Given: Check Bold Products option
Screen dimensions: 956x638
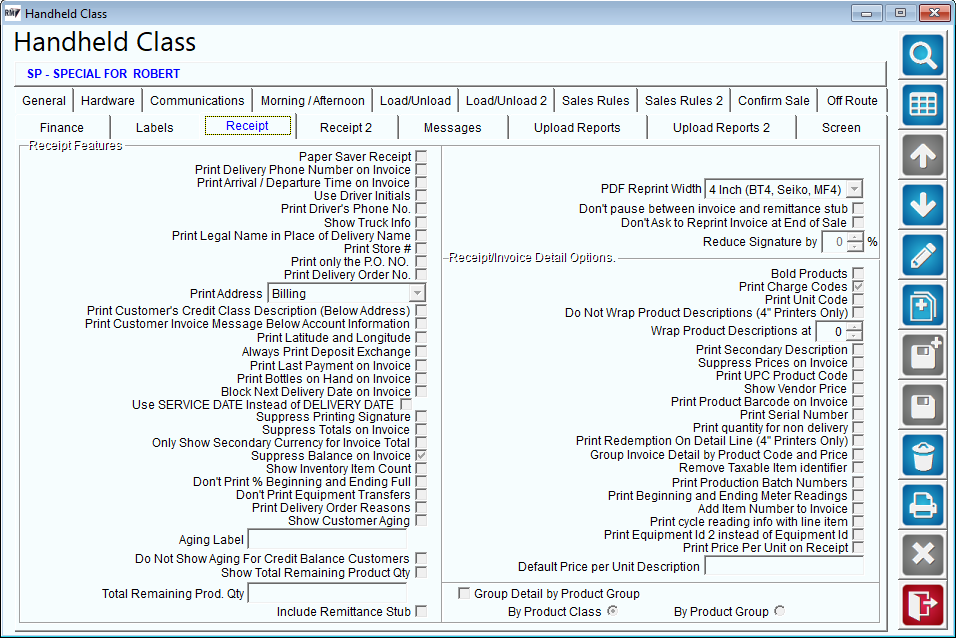Looking at the screenshot, I should [x=858, y=273].
